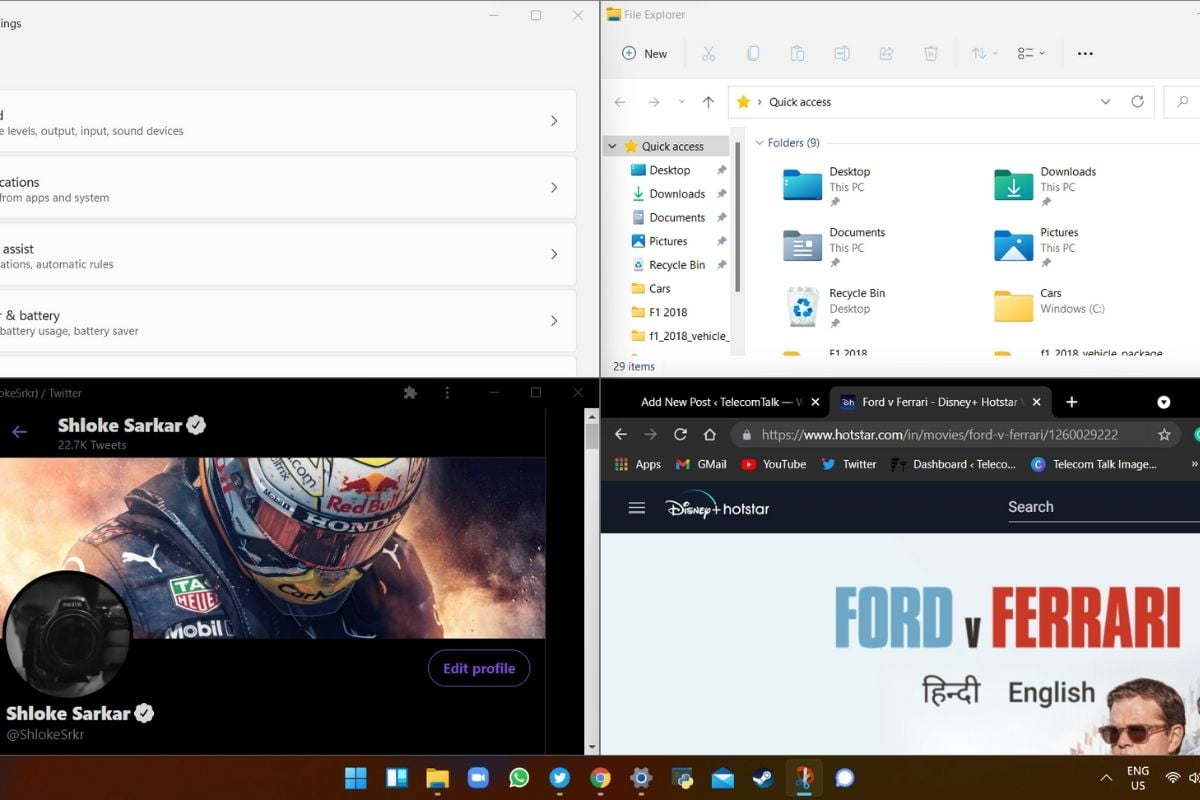Image resolution: width=1200 pixels, height=800 pixels.
Task: Close the Ford v Ferrari Hotstar tab
Action: (x=1036, y=402)
